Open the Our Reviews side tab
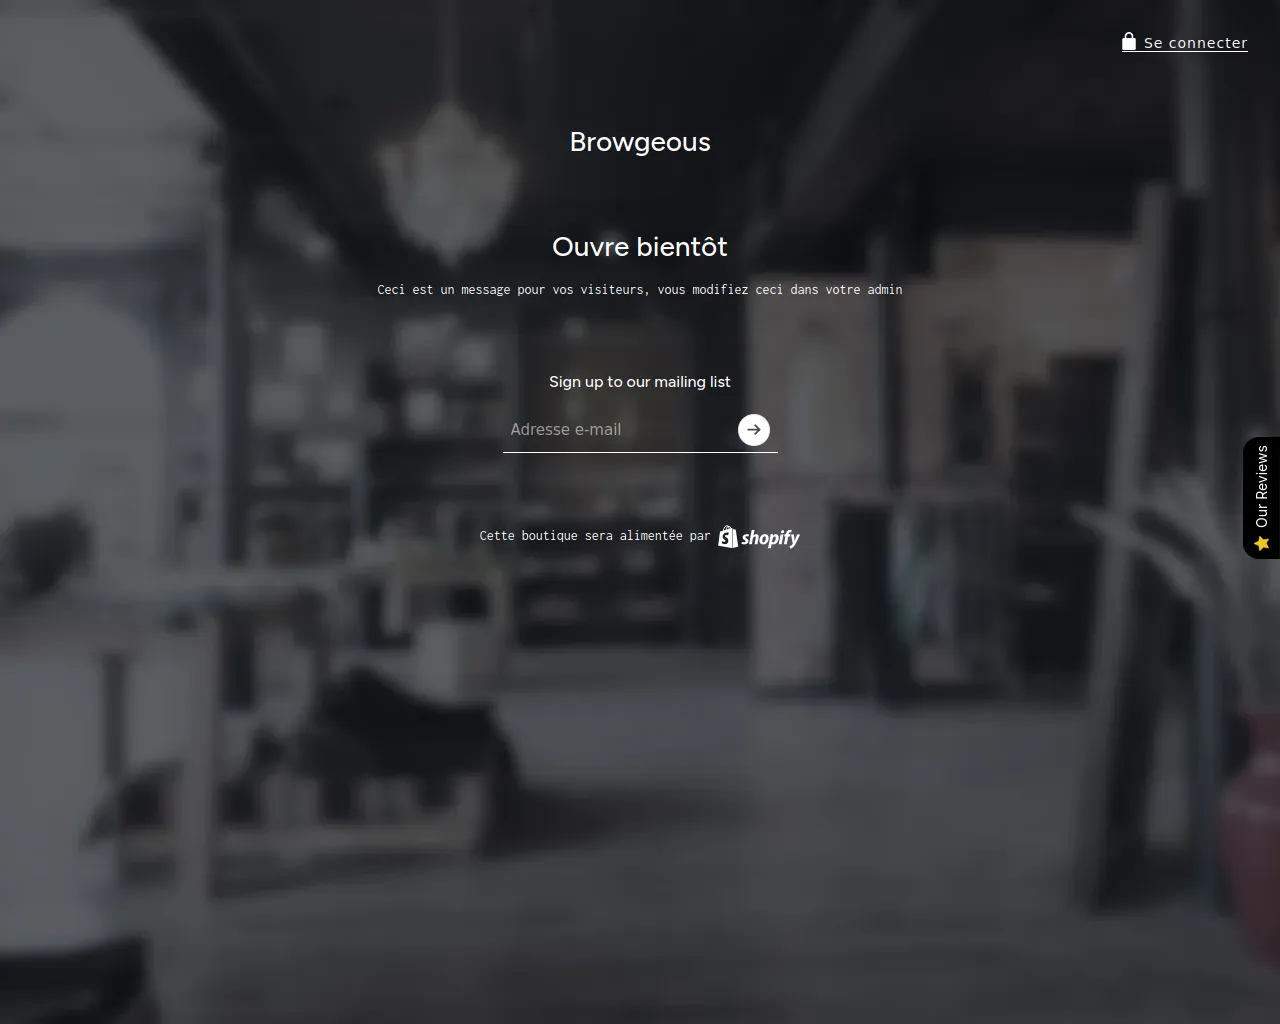1280x1024 pixels. click(1262, 498)
